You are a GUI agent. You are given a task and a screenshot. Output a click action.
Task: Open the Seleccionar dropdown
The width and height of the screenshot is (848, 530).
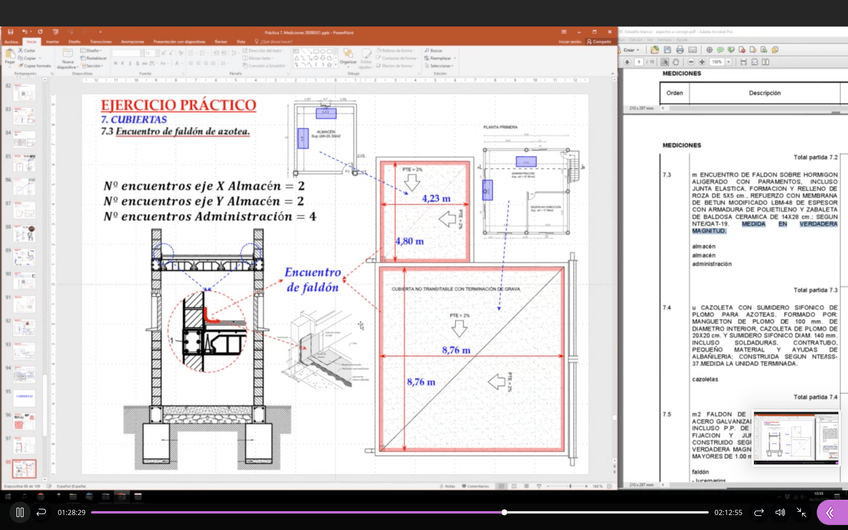click(x=440, y=65)
